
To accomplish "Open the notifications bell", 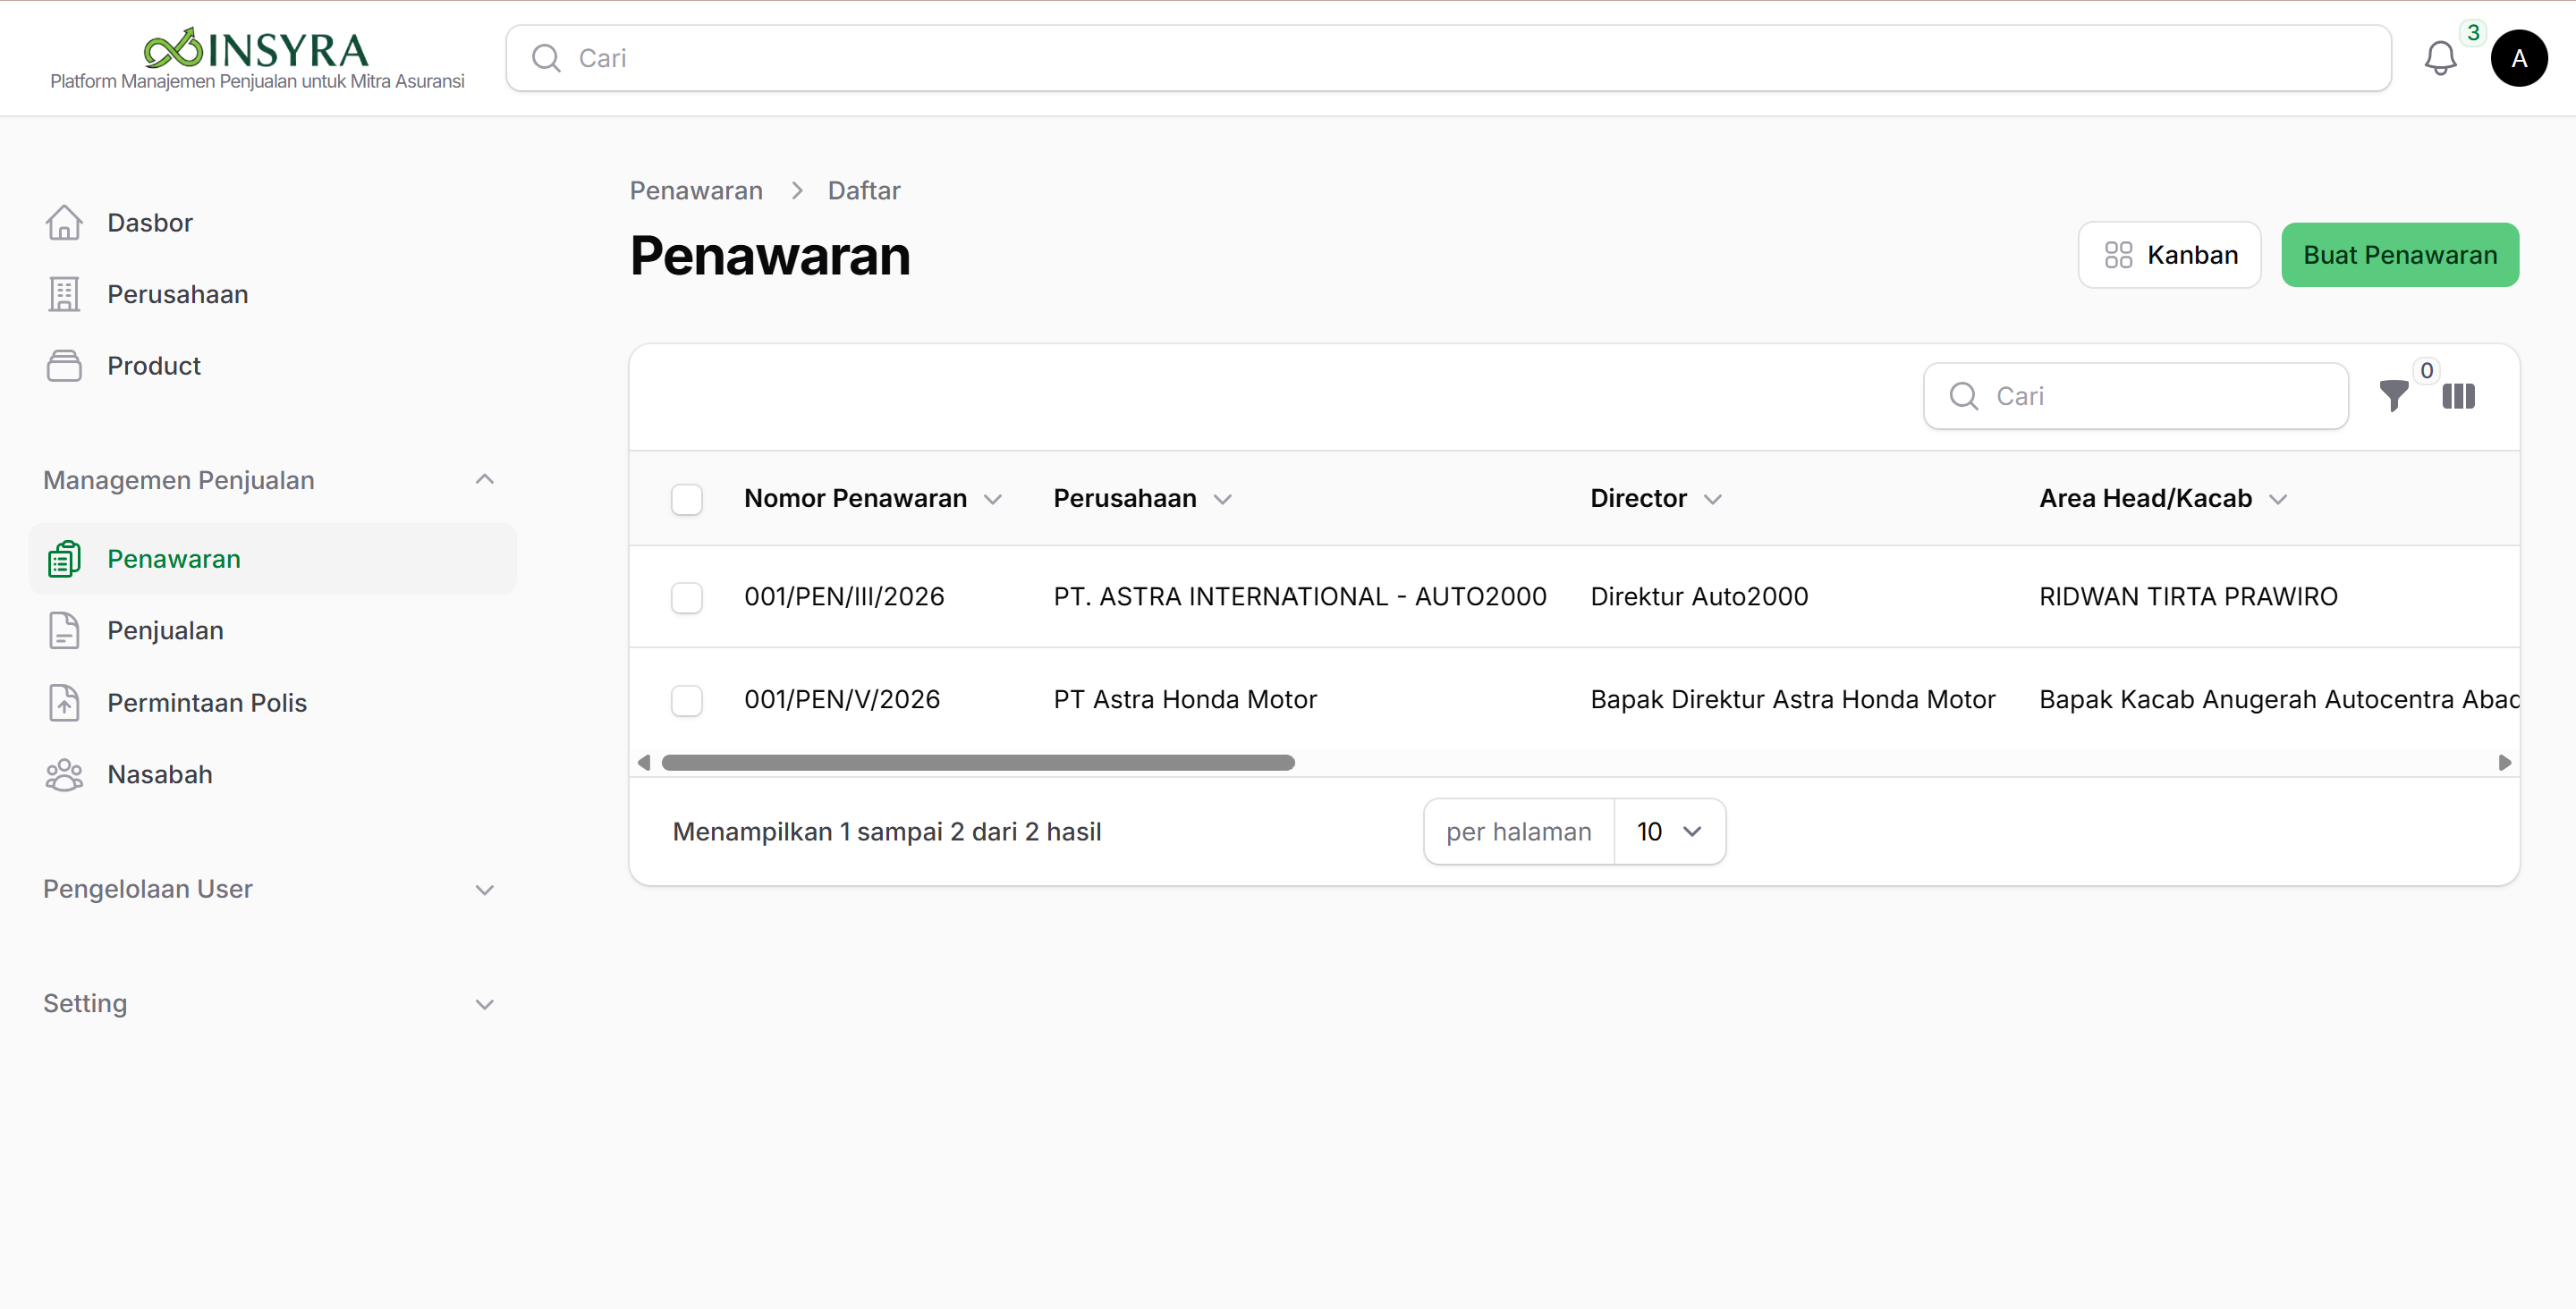I will click(2440, 58).
